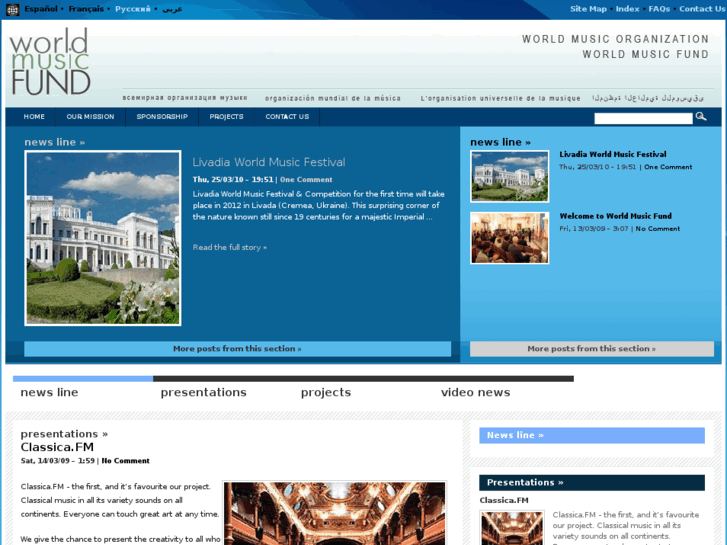727x545 pixels.
Task: Open One Comment in the light blue panel
Action: tap(668, 167)
